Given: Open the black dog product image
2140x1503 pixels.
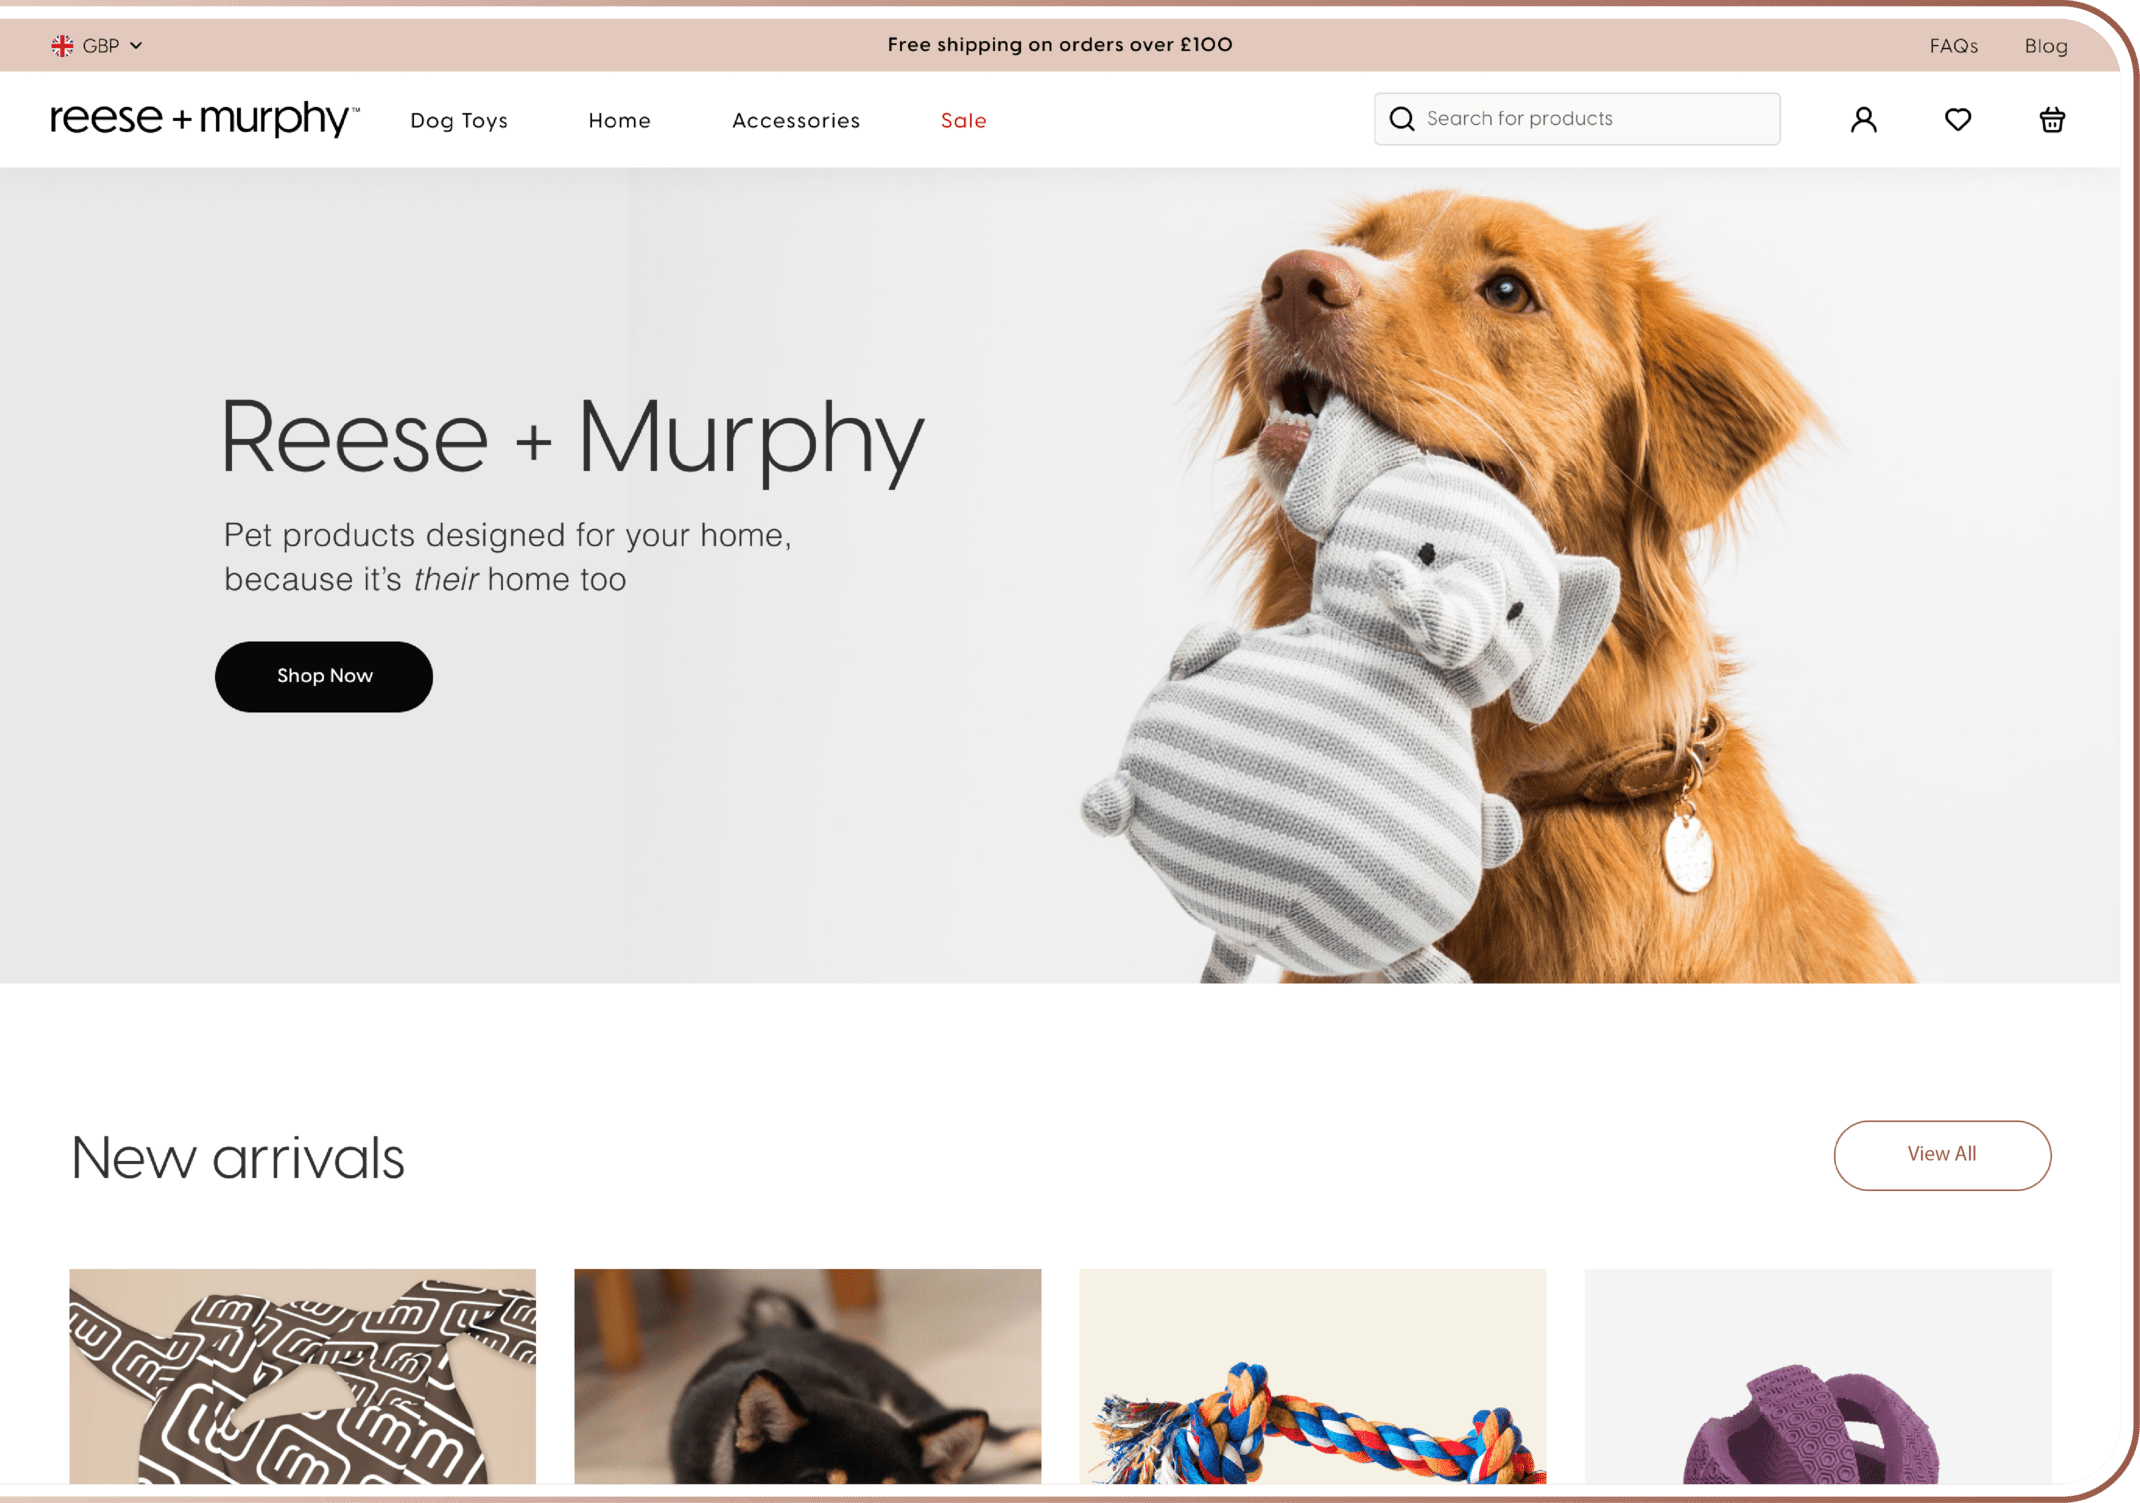Looking at the screenshot, I should click(x=807, y=1376).
